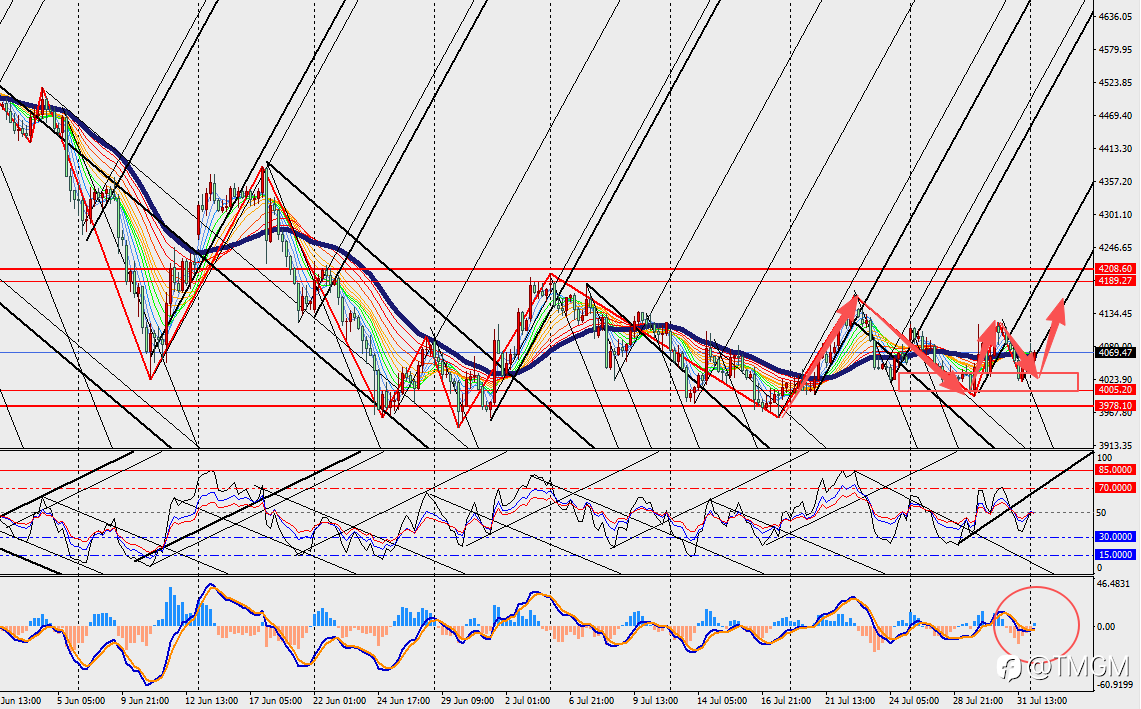
Task: Click the 21 Jul 13:00 time label
Action: click(x=851, y=701)
